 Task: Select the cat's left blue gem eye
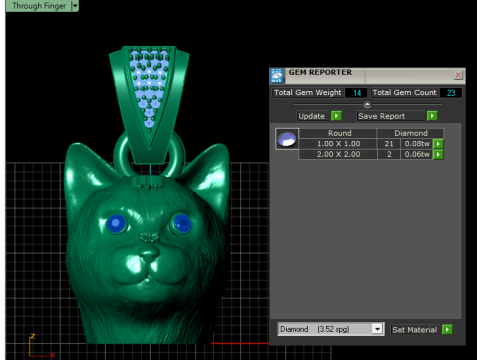(x=116, y=223)
